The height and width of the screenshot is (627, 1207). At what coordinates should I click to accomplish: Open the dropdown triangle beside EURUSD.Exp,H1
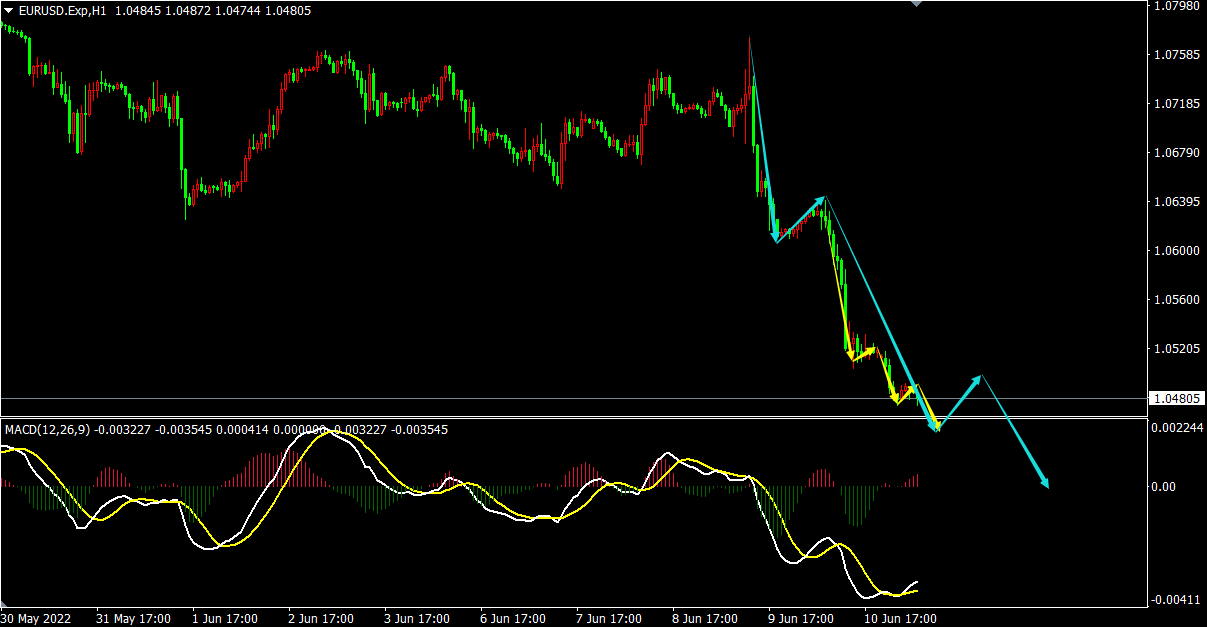[9, 10]
